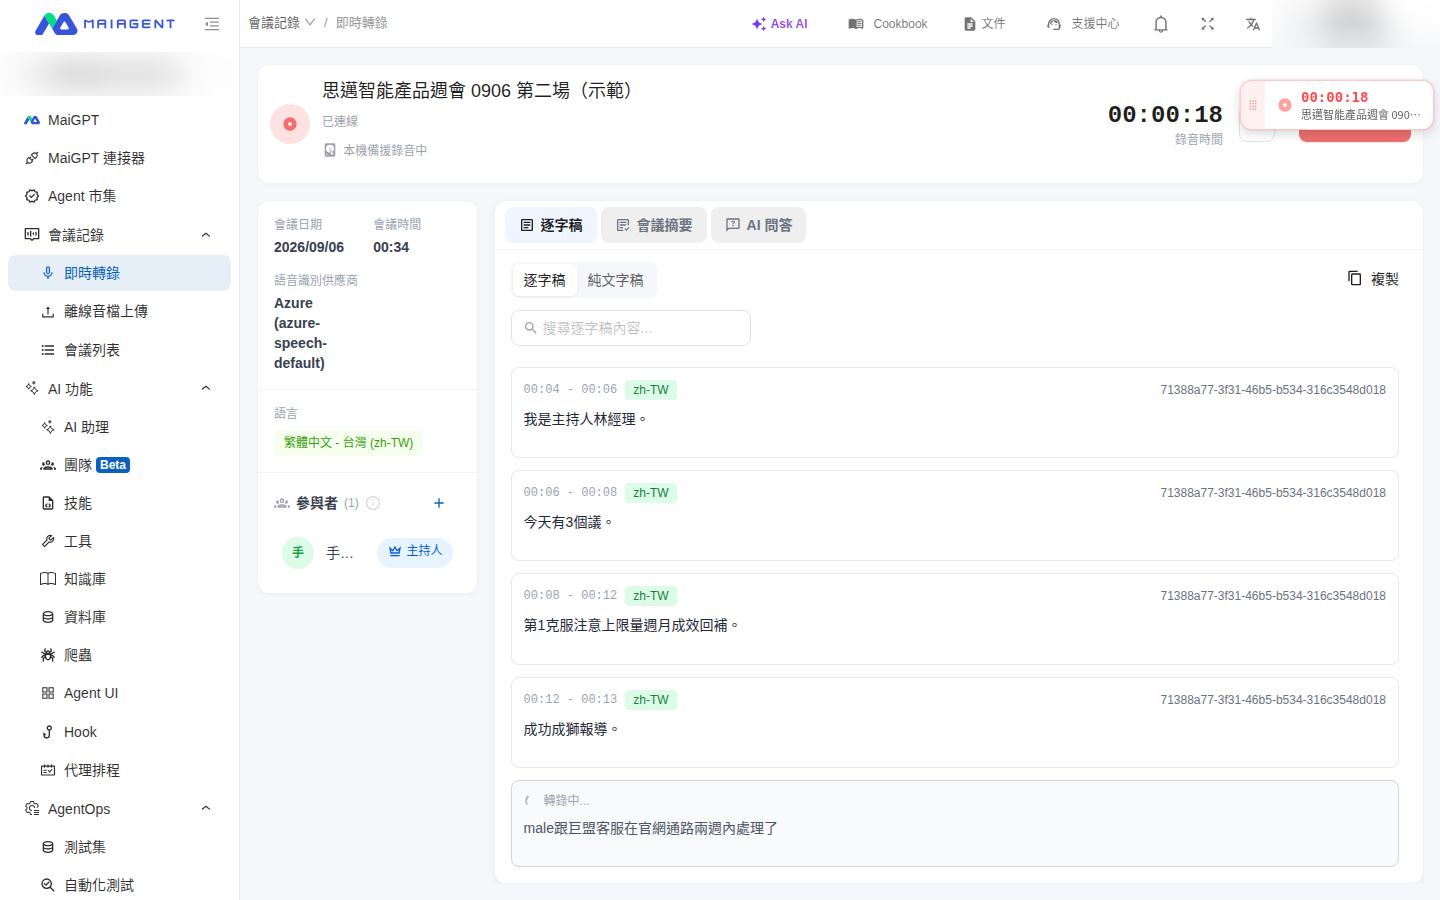Collapse the 會議記錄 sidebar group
This screenshot has height=900, width=1440.
click(120, 235)
